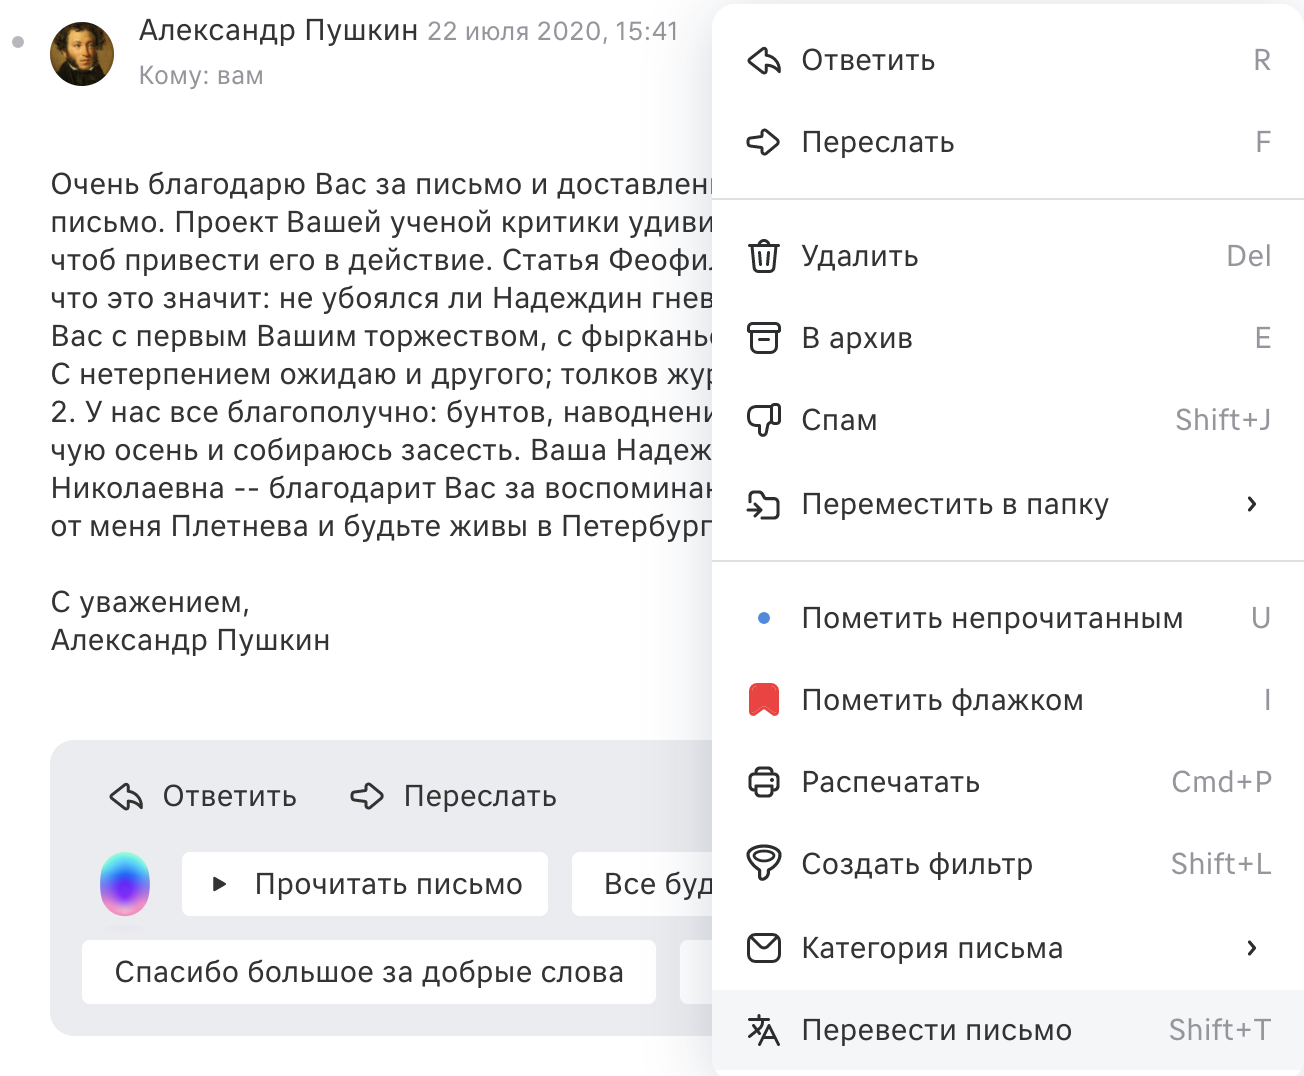Click the gray read-status dot left of avatar
The width and height of the screenshot is (1304, 1076).
coord(18,42)
